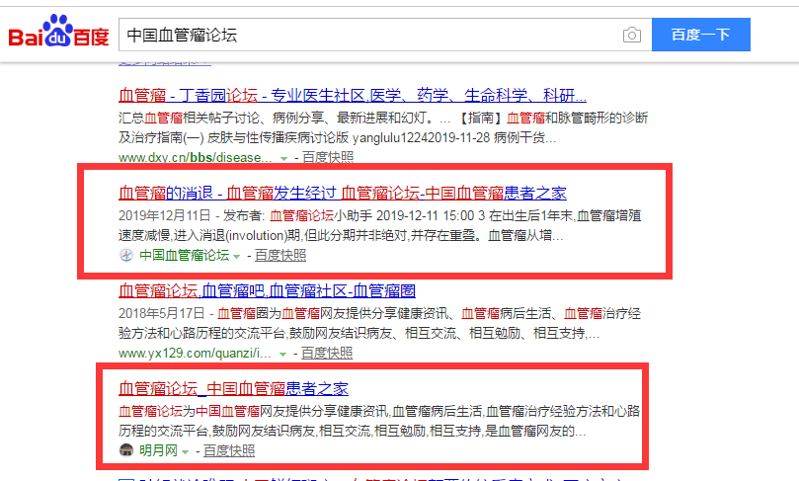Open 百度快照 beside www.yx129.com result
Viewport: 799px width, 481px height.
click(x=327, y=353)
